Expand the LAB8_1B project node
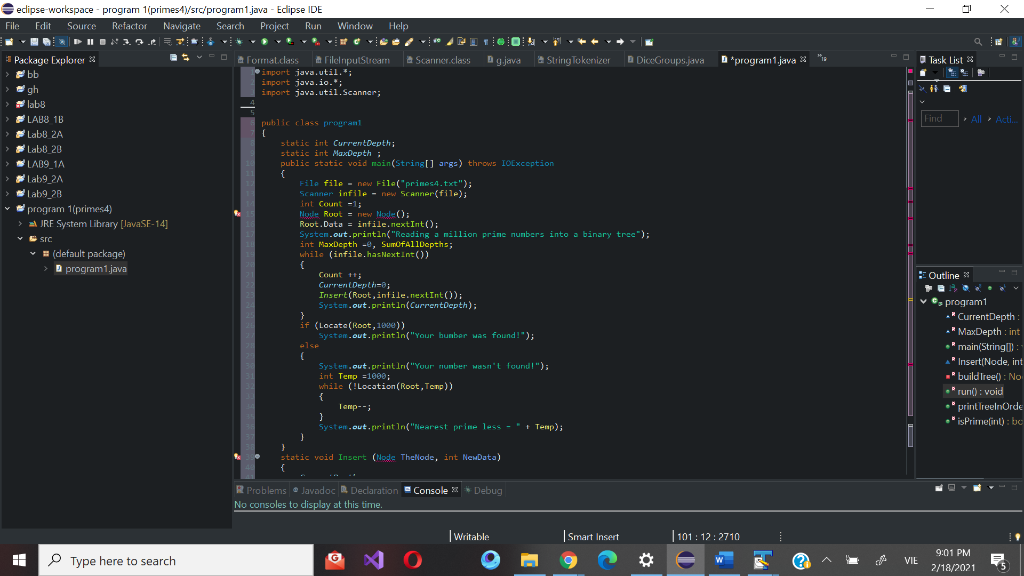1024x576 pixels. pos(9,119)
